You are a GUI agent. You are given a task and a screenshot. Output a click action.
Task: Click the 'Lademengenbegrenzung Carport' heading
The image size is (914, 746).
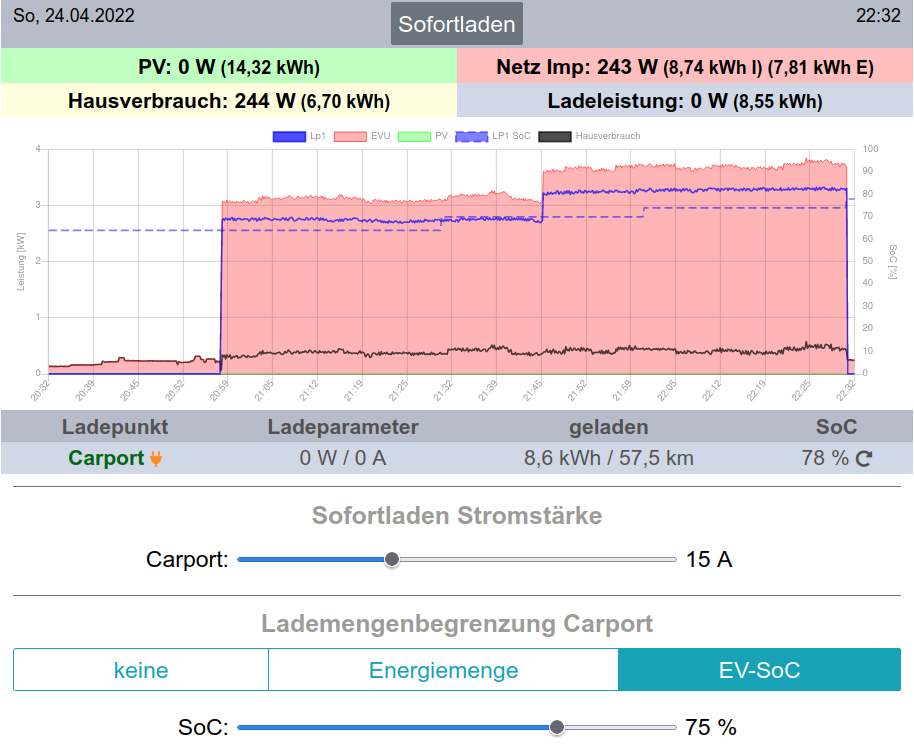coord(457,624)
